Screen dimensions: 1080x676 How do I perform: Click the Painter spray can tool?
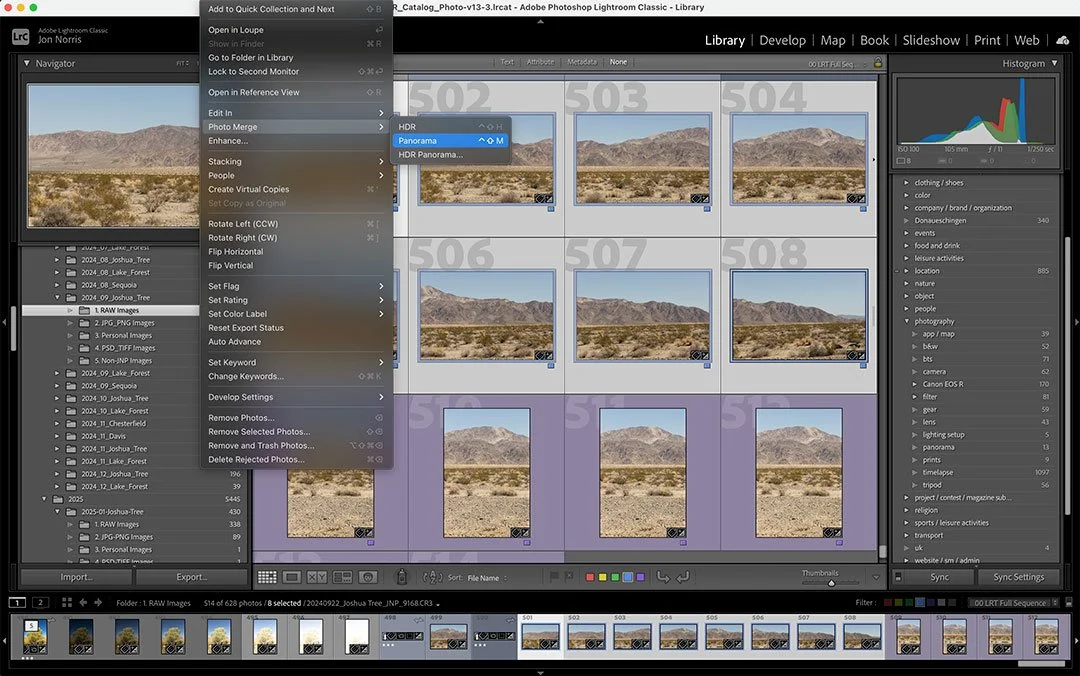click(x=401, y=577)
